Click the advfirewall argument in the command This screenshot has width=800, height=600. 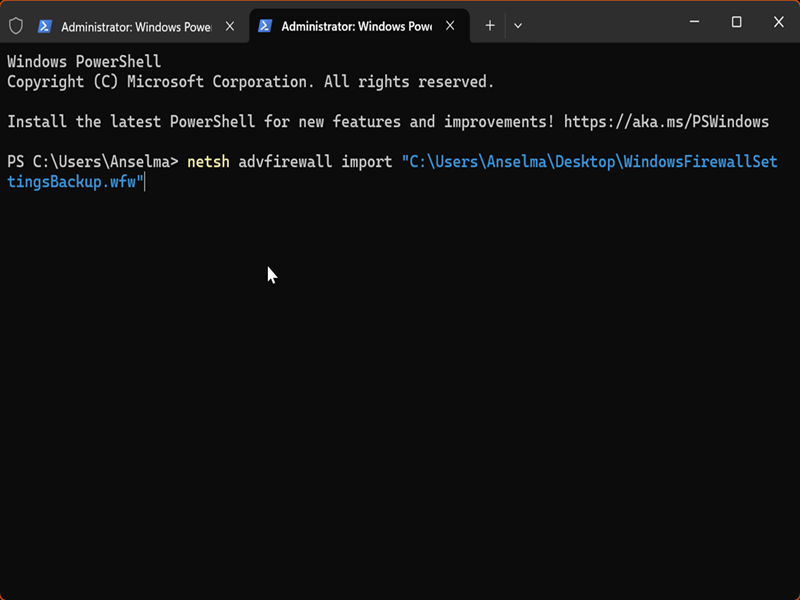(x=285, y=162)
